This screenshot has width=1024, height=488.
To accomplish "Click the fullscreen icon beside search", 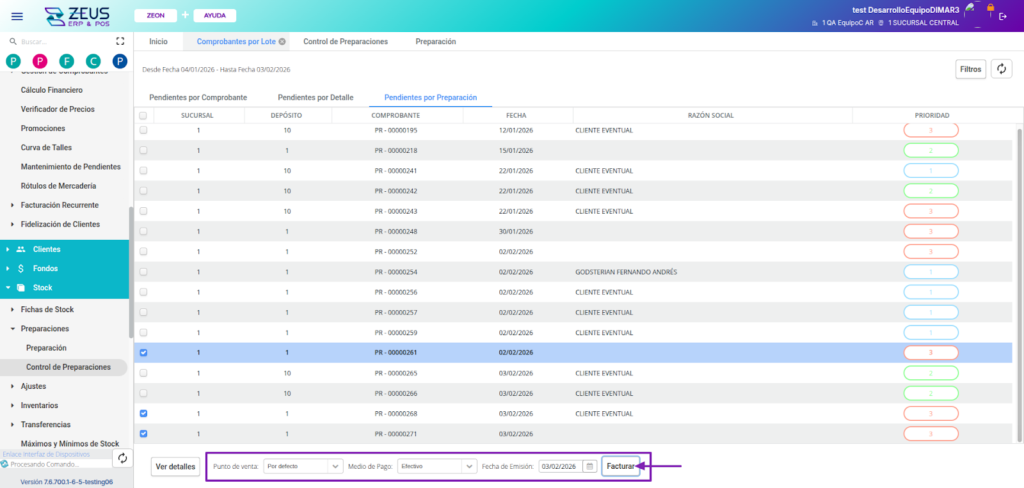I will click(121, 41).
